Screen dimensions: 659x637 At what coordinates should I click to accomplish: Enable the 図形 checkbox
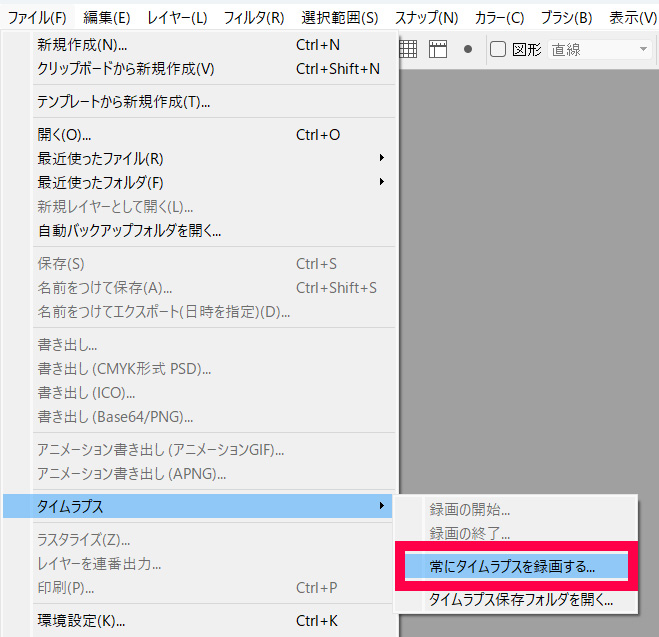(x=498, y=49)
